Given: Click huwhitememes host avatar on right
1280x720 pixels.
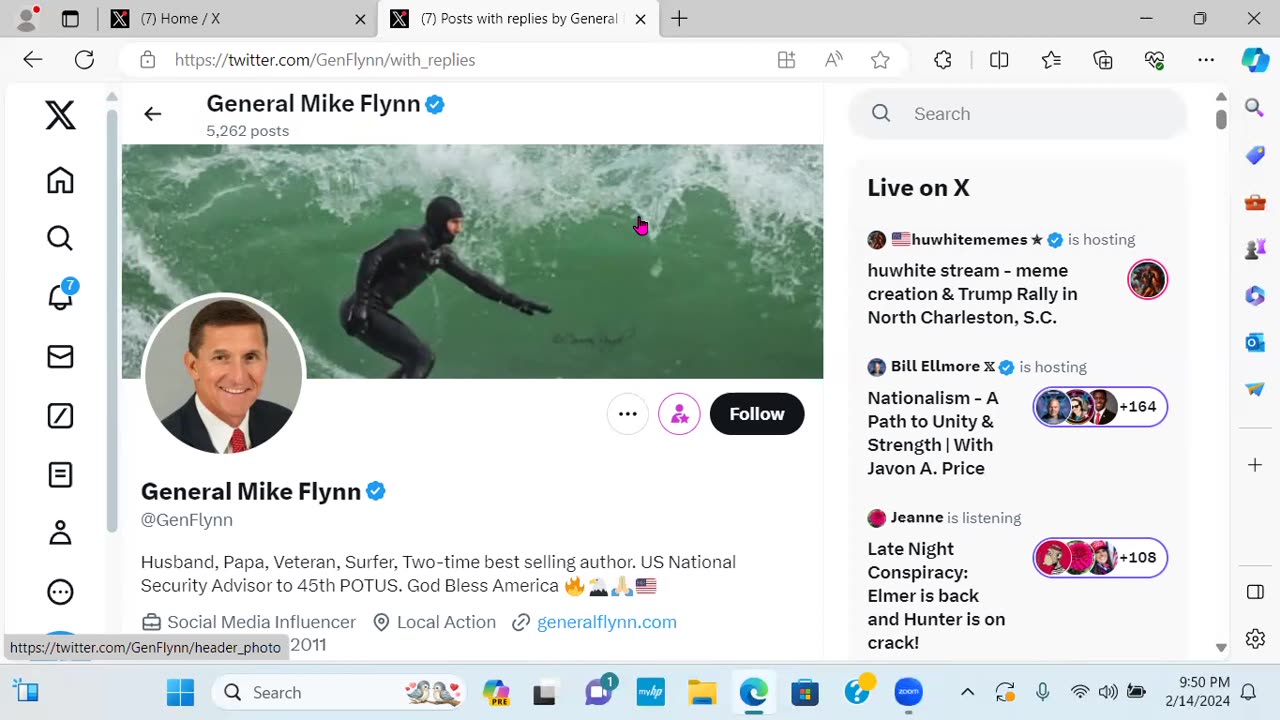Looking at the screenshot, I should (x=1147, y=280).
